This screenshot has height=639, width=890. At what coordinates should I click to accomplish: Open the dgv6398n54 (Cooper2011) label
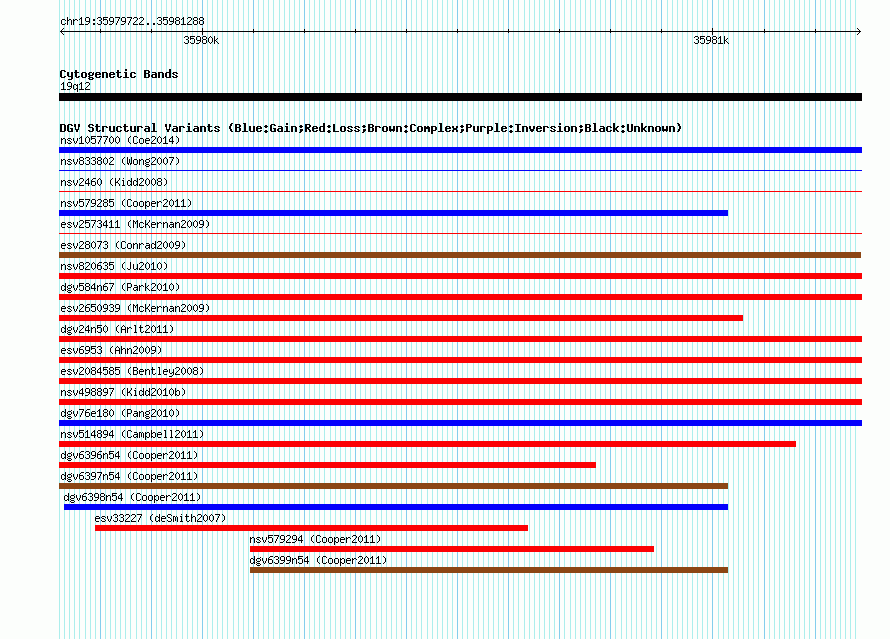[x=132, y=497]
